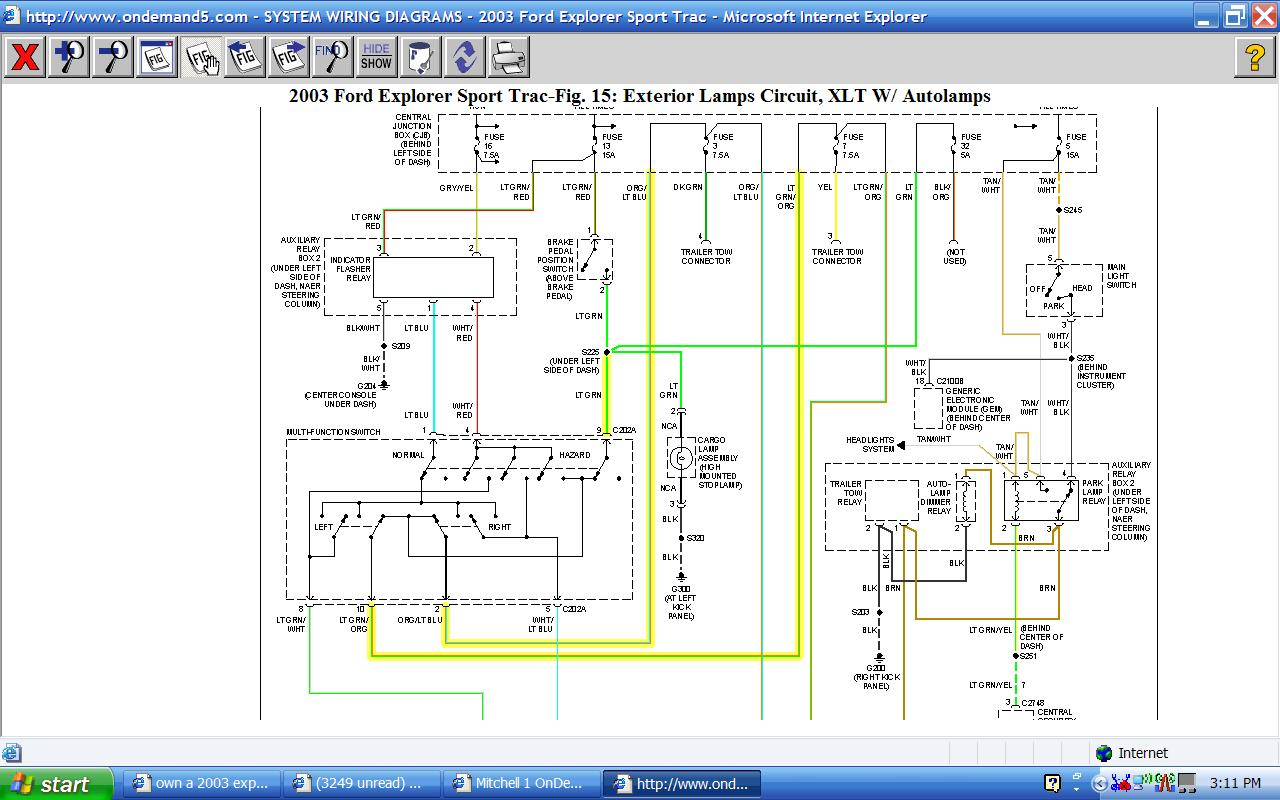Go to the previous figure
Viewport: 1280px width, 800px height.
click(245, 57)
